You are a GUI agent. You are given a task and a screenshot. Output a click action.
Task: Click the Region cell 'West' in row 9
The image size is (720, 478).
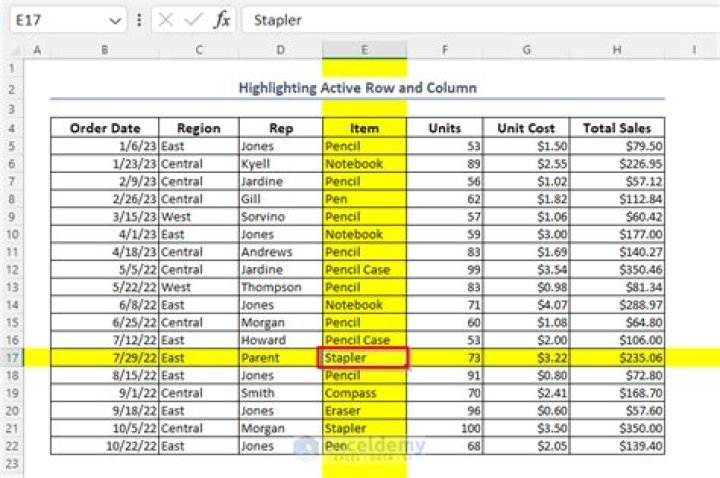click(199, 216)
